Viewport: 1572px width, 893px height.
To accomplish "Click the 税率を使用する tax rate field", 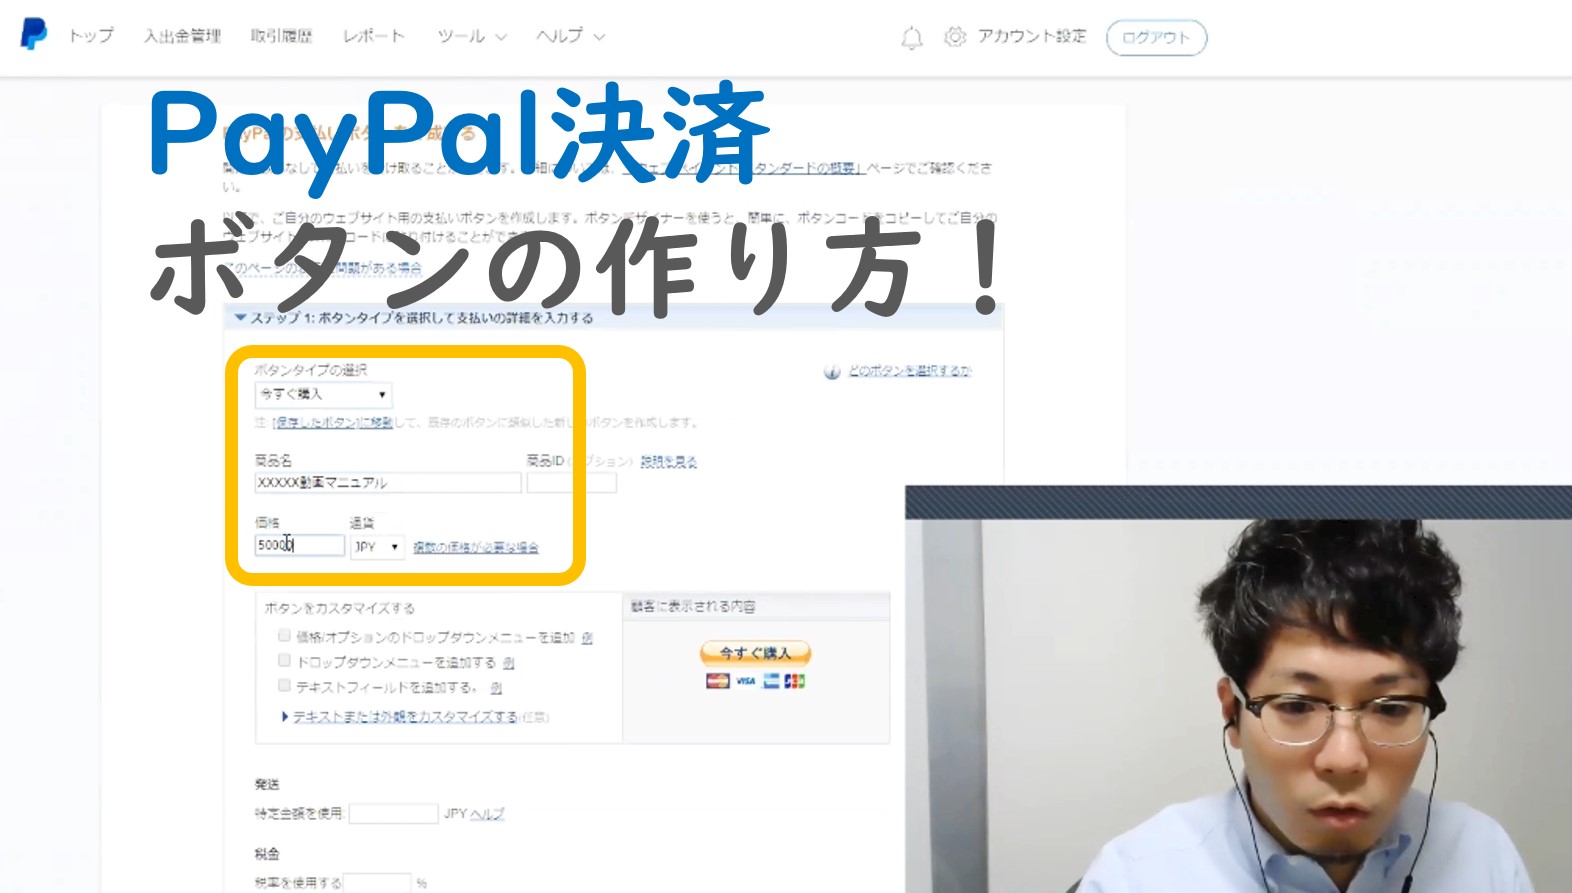I will 377,882.
